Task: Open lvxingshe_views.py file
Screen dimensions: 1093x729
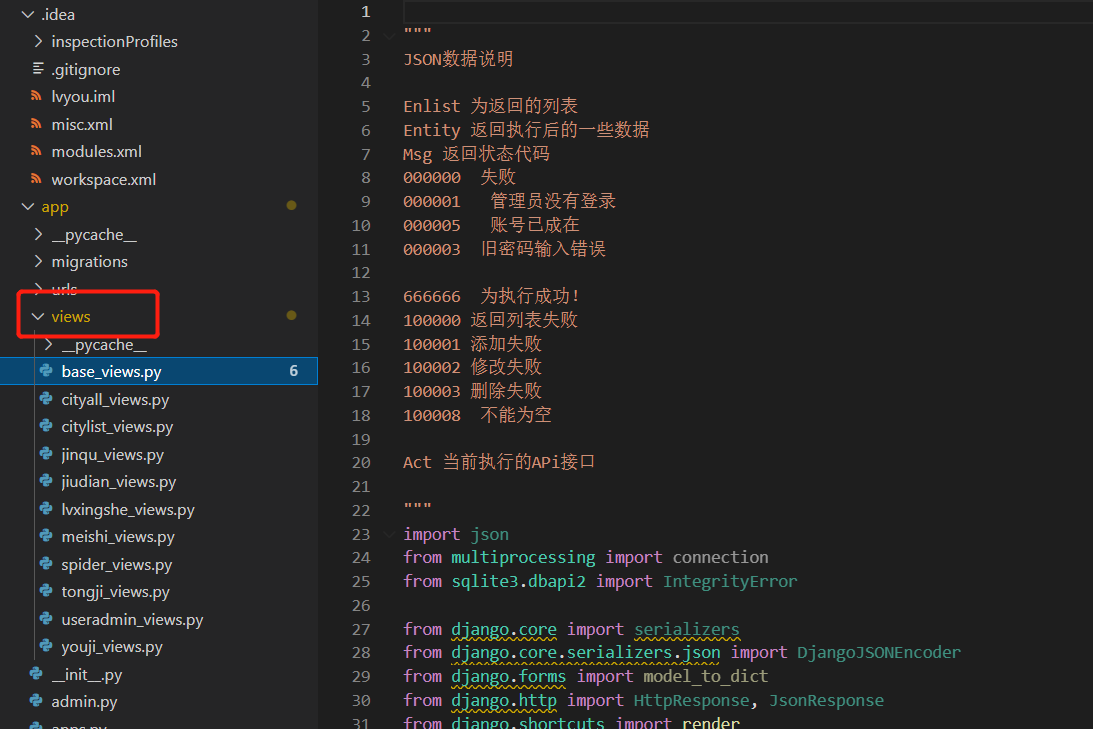Action: click(x=128, y=510)
